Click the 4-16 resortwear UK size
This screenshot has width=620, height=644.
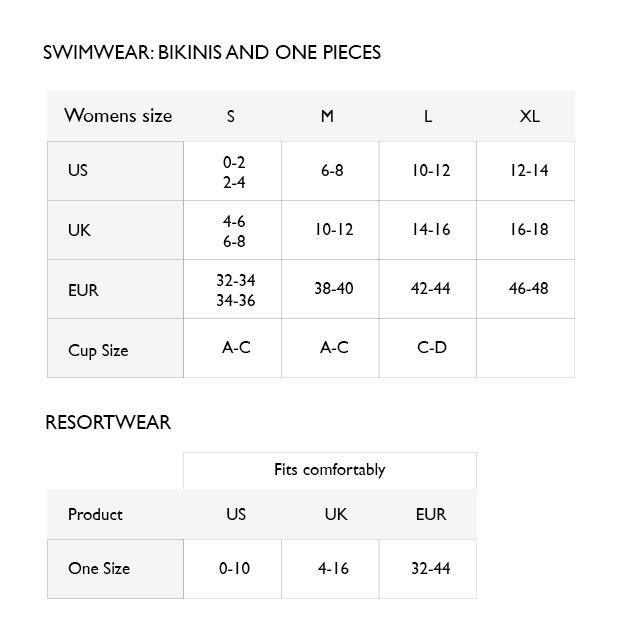[x=333, y=568]
